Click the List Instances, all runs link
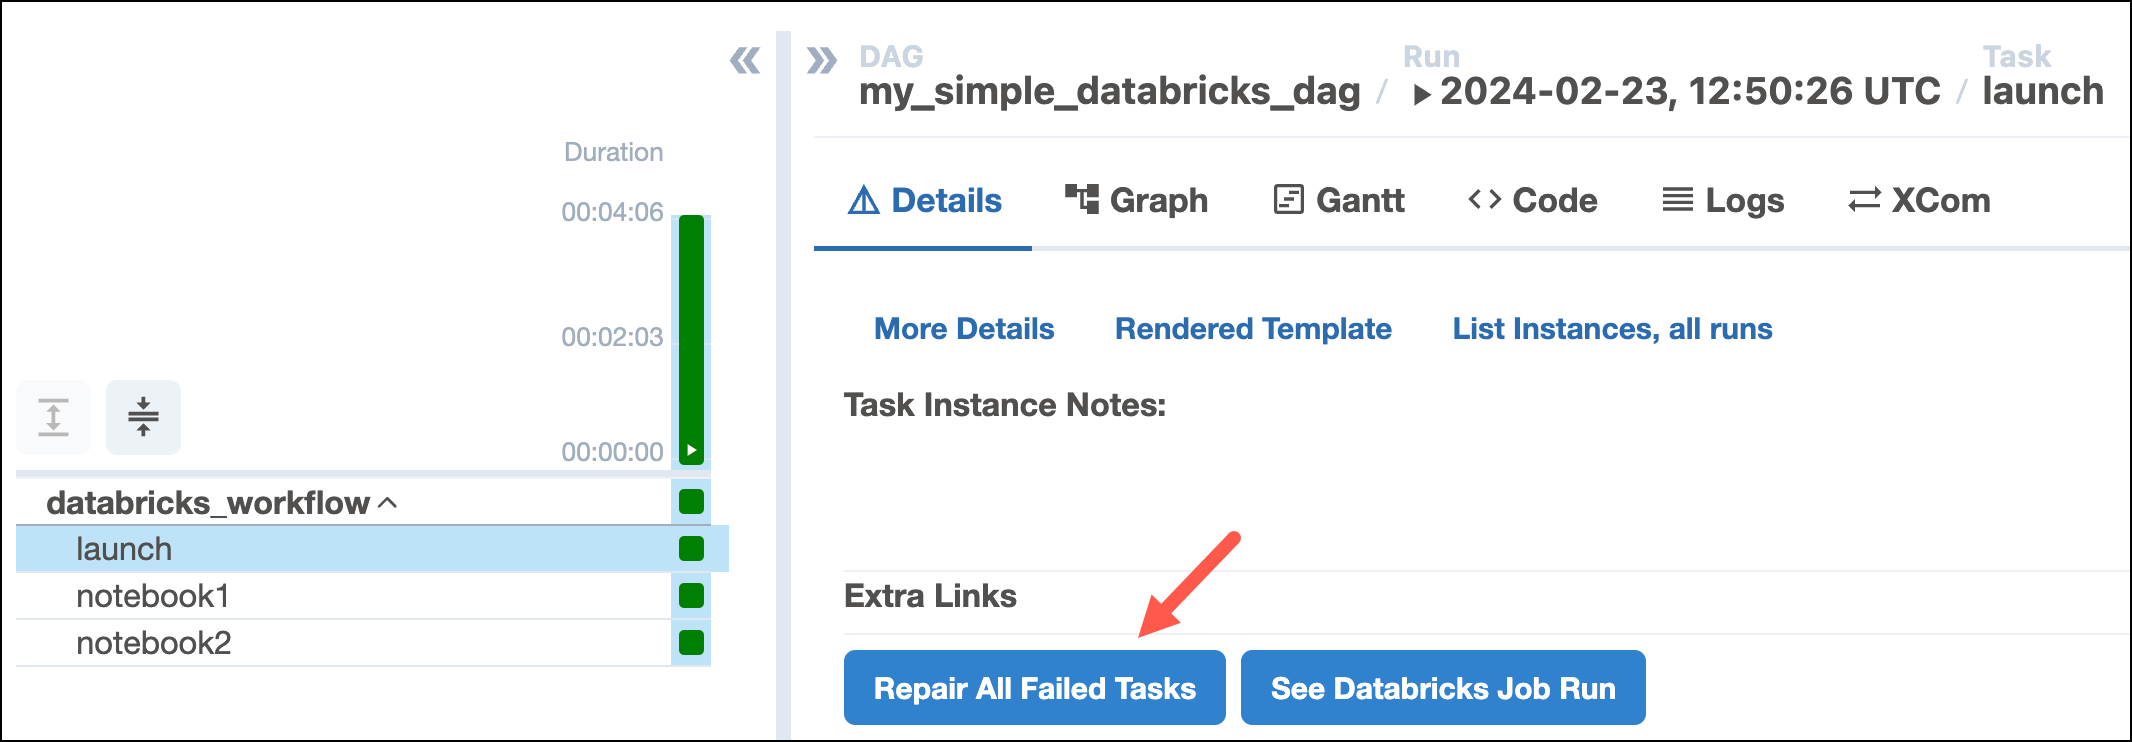The image size is (2132, 742). click(1611, 328)
